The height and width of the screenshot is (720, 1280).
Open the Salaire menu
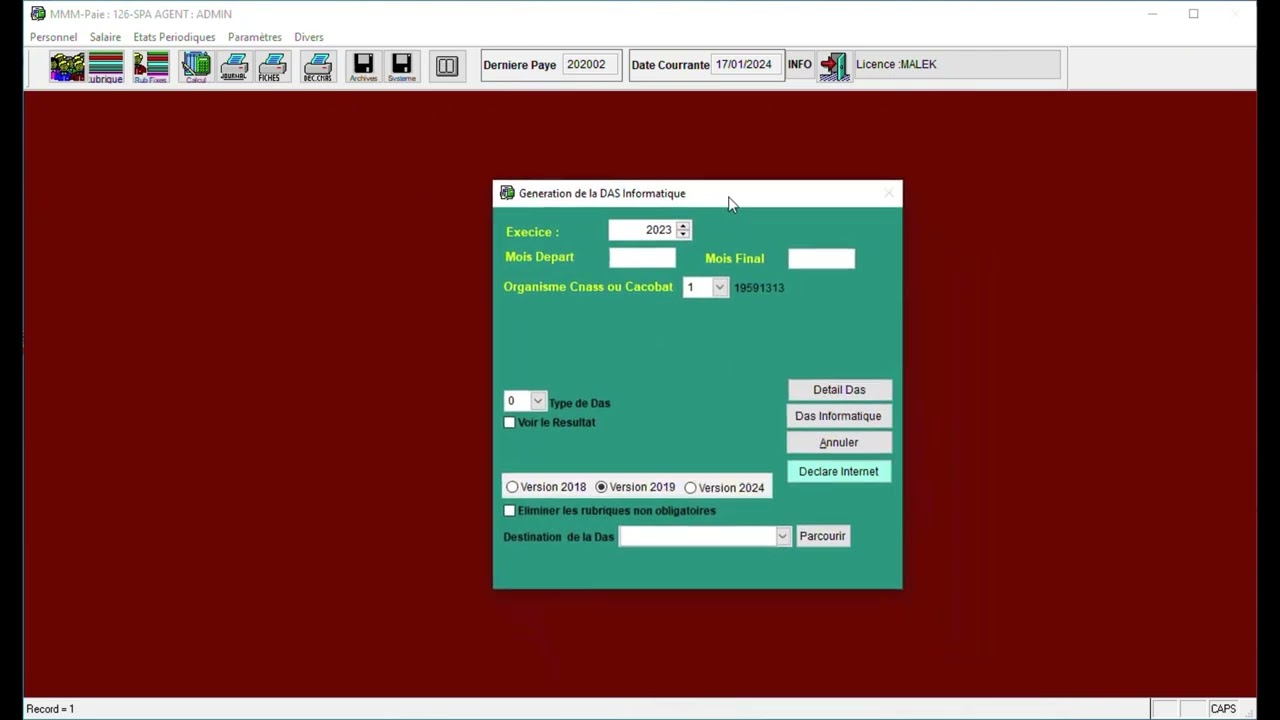pyautogui.click(x=105, y=37)
